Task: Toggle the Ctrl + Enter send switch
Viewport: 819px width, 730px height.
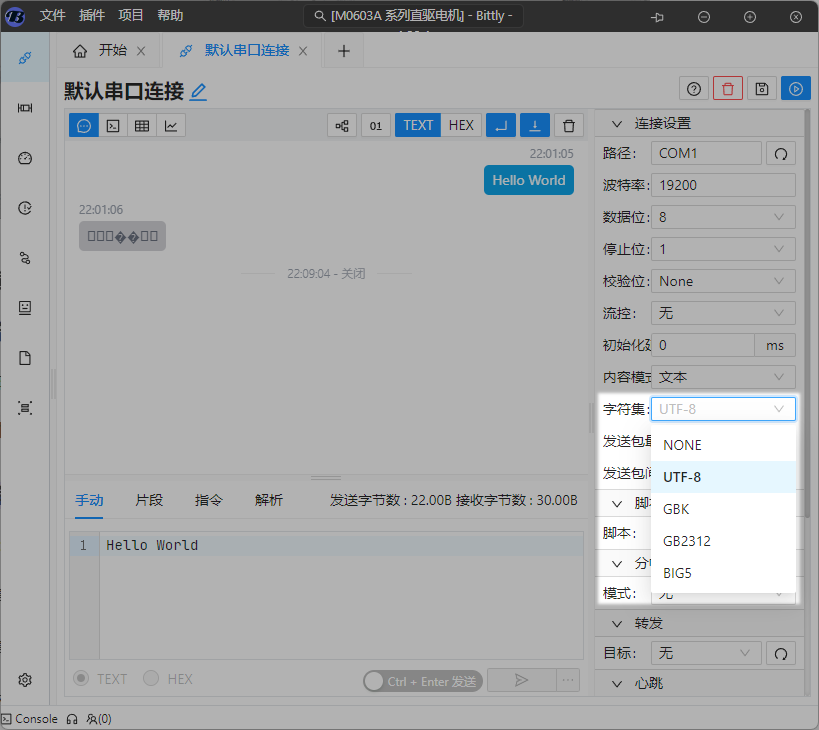Action: click(376, 681)
